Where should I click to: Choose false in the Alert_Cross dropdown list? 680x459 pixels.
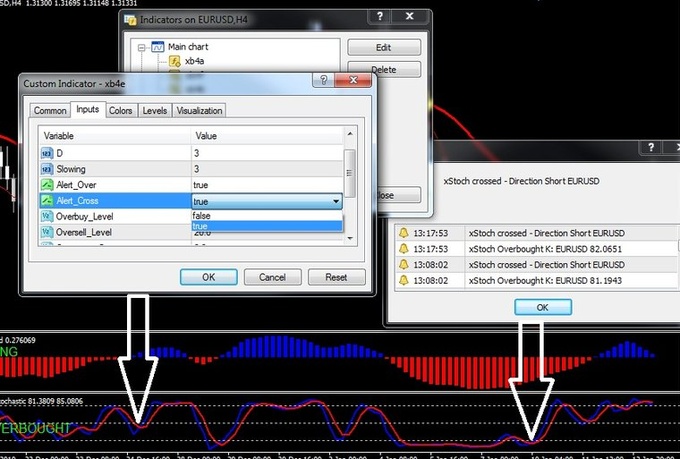click(267, 216)
